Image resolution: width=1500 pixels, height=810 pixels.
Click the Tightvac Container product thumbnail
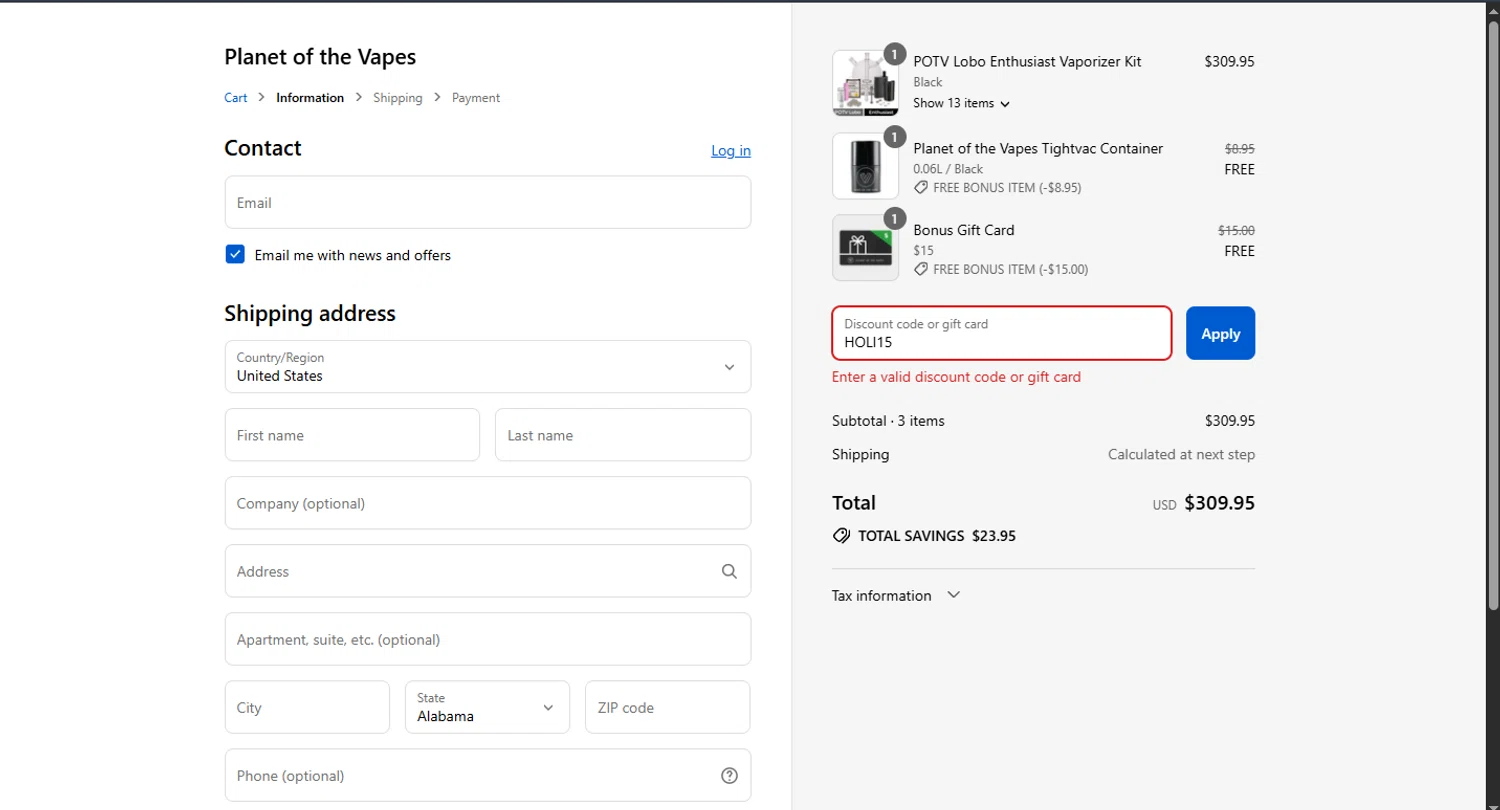click(865, 166)
